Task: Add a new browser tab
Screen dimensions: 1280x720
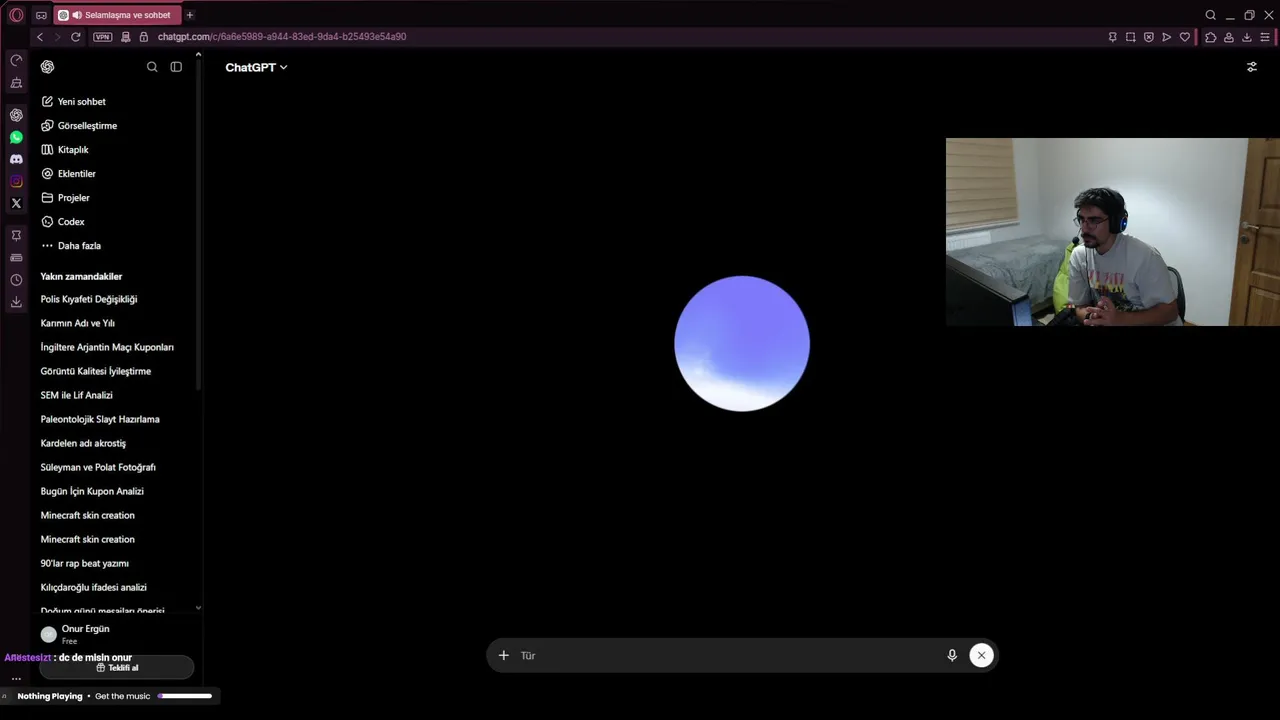Action: 189,15
